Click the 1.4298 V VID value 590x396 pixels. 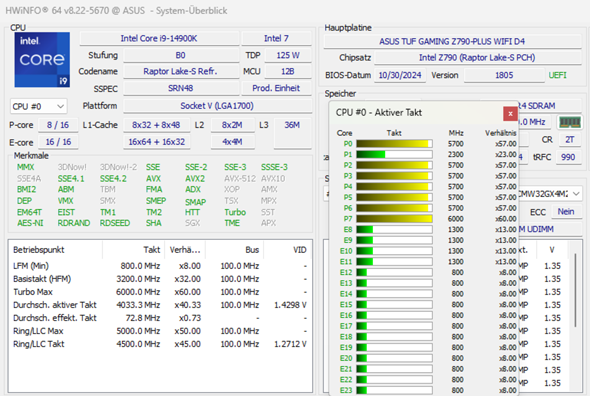click(290, 305)
